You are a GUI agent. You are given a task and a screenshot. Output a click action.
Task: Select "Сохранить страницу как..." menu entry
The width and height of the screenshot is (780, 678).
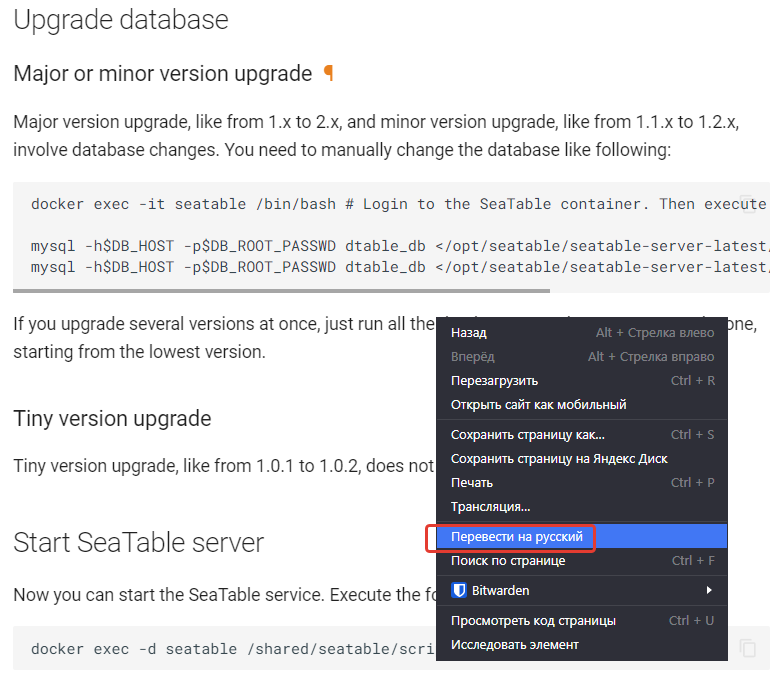527,434
